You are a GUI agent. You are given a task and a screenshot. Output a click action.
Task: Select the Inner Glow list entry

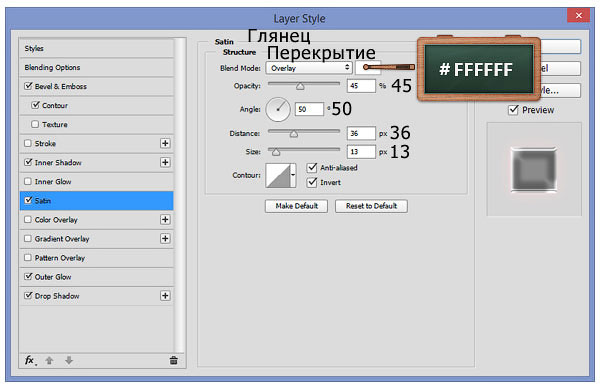(x=96, y=182)
